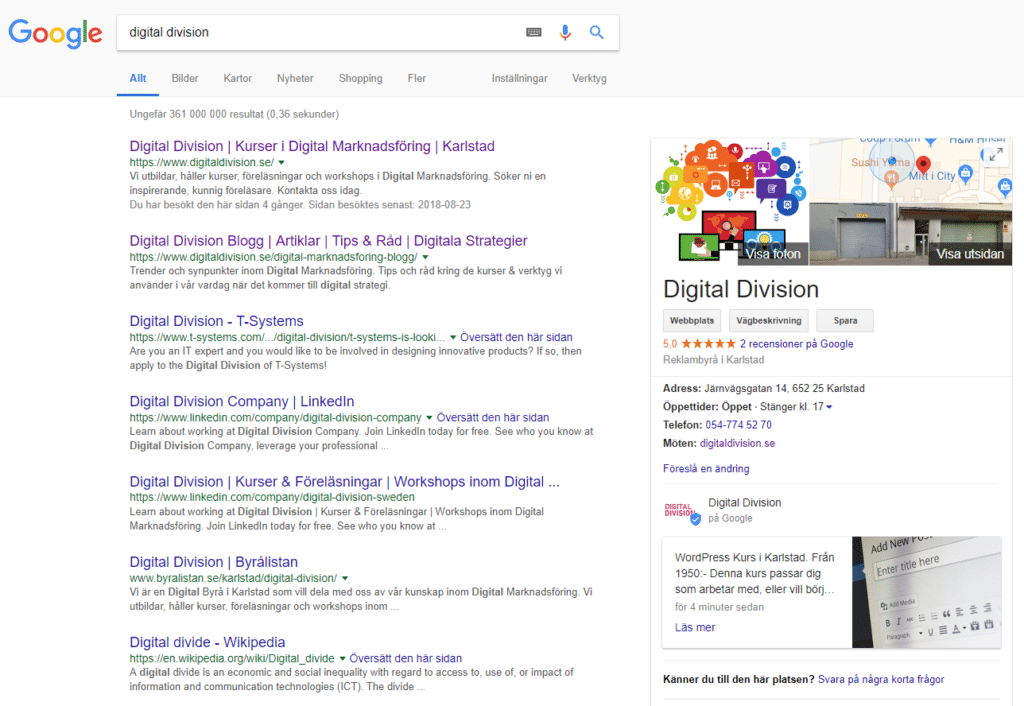Image resolution: width=1024 pixels, height=706 pixels.
Task: Open dropdown arrow beside Wikipedia URL
Action: click(x=342, y=659)
